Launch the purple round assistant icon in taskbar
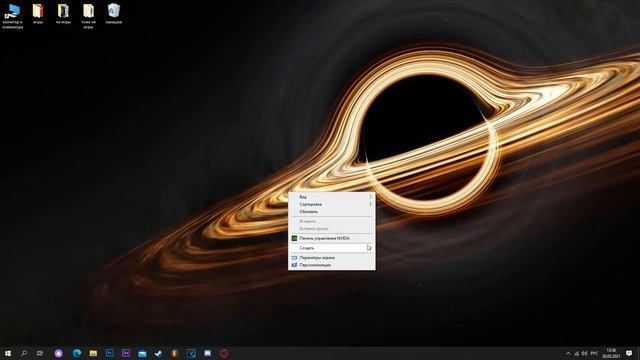This screenshot has width=640, height=360. 59,353
